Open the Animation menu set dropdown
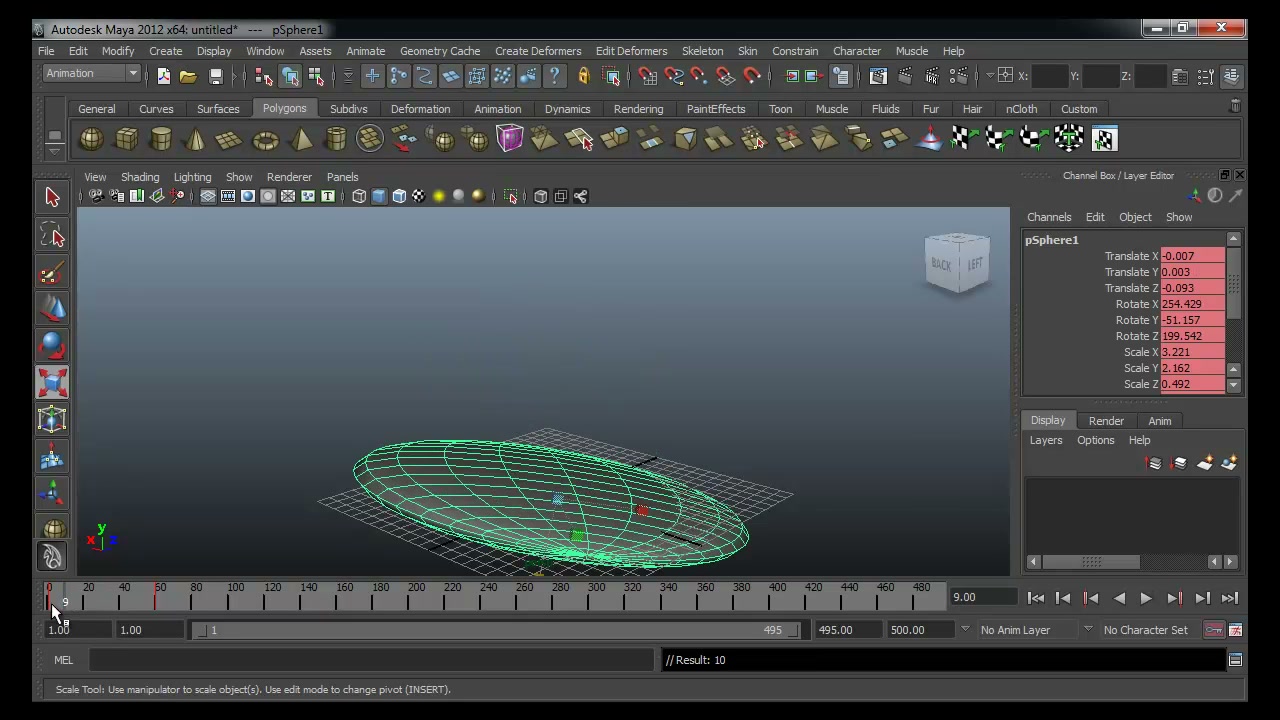Viewport: 1280px width, 720px height. (91, 74)
